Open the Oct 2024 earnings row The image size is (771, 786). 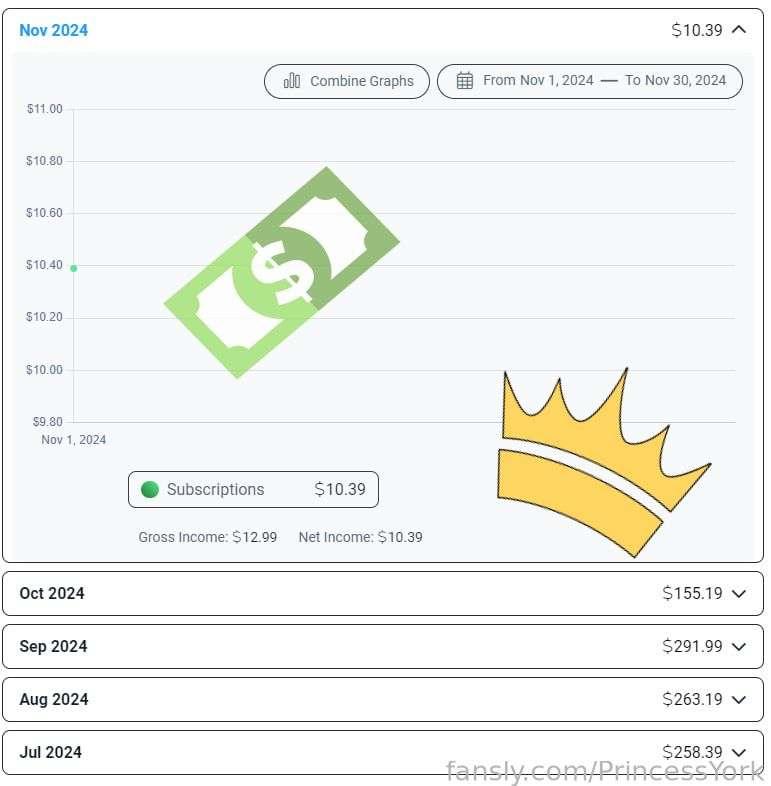pyautogui.click(x=383, y=594)
